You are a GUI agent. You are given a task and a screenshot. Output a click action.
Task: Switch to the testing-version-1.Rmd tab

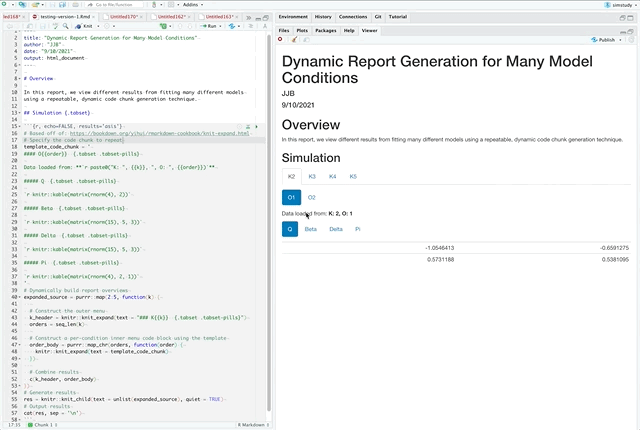[62, 17]
